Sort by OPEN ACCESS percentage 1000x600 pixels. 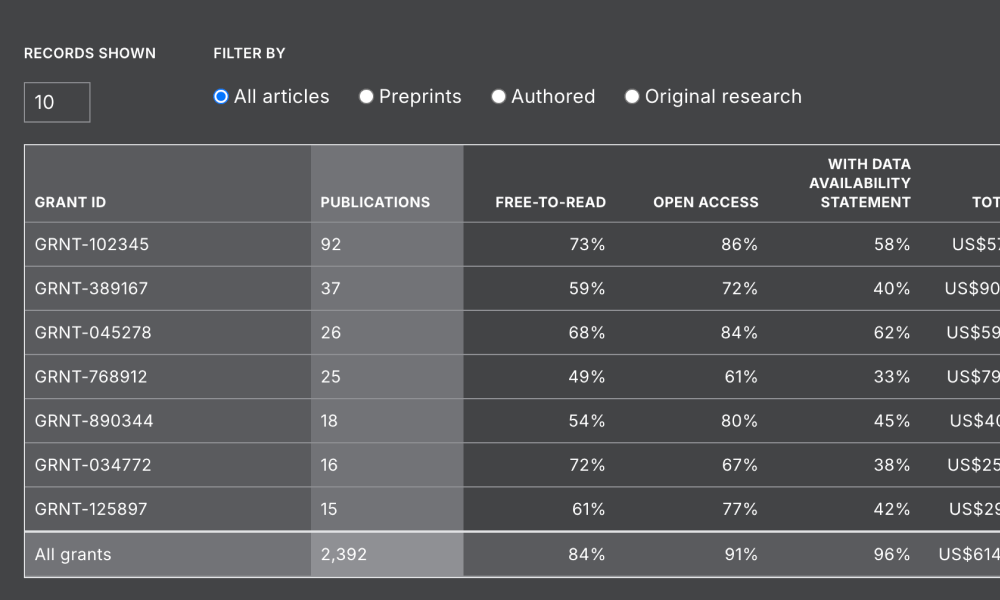(x=706, y=202)
